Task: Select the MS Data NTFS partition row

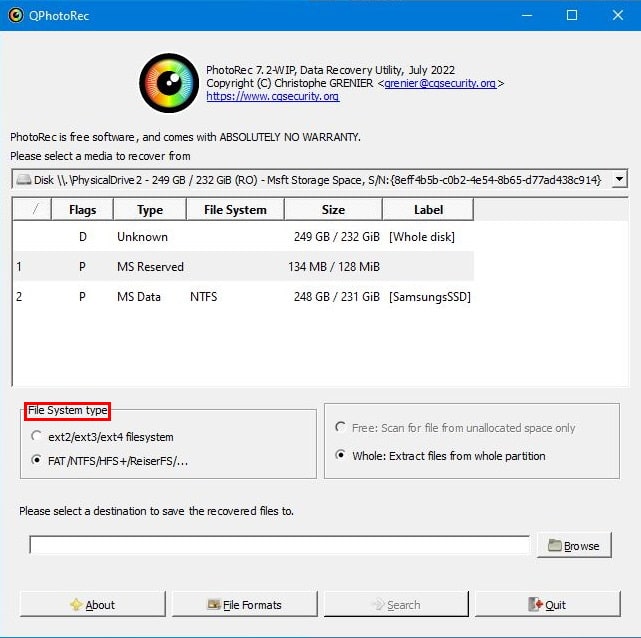Action: pyautogui.click(x=244, y=296)
